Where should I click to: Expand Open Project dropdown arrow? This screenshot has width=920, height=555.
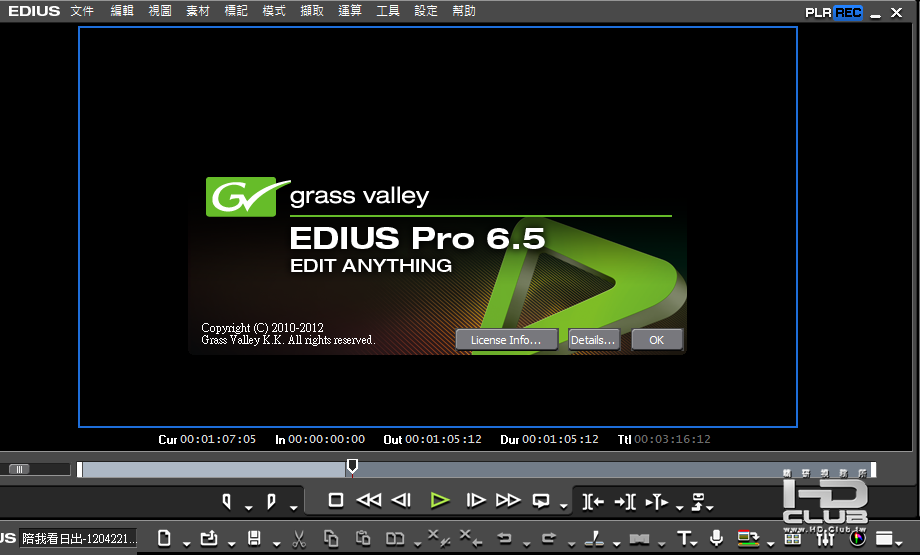[x=232, y=544]
